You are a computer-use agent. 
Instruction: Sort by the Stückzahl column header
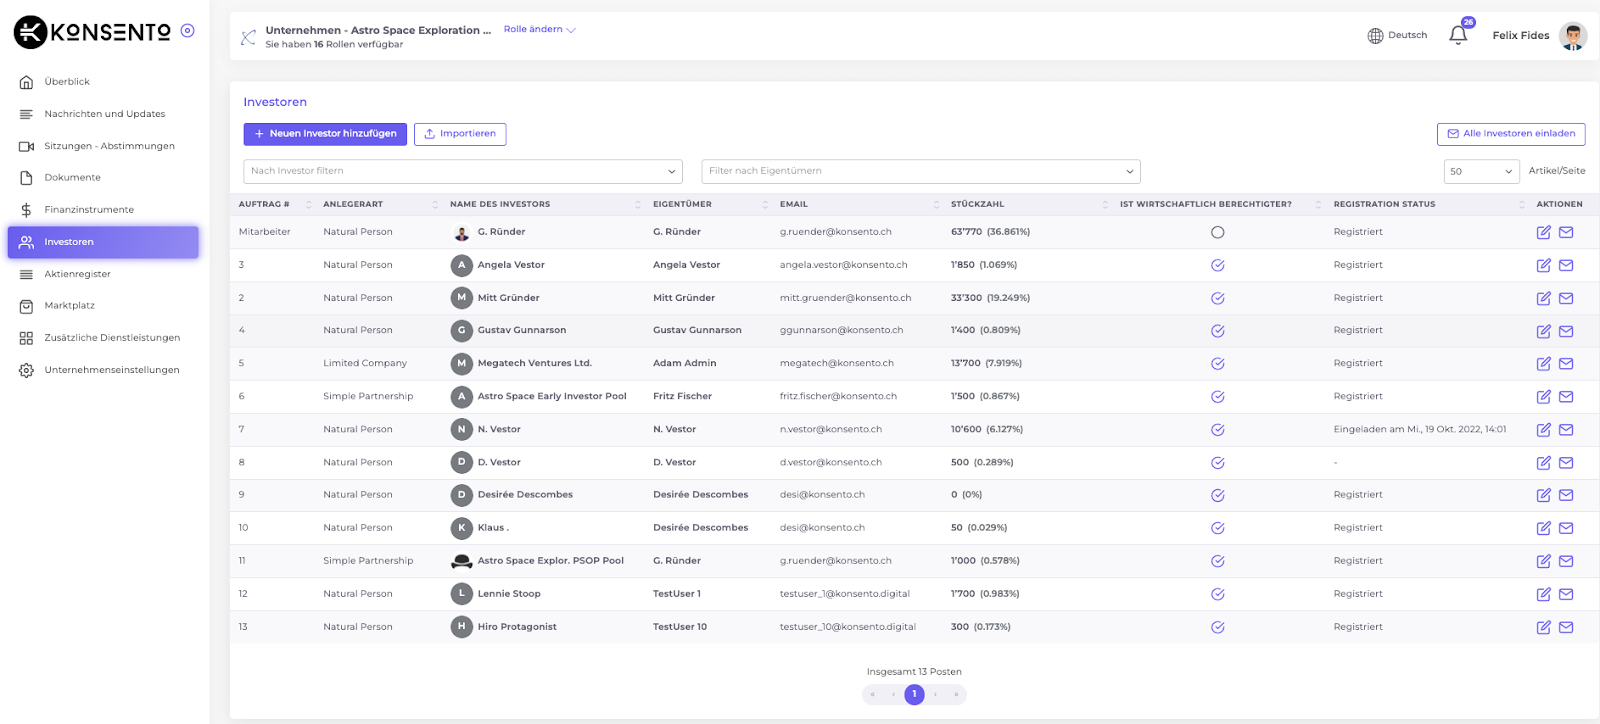[977, 204]
